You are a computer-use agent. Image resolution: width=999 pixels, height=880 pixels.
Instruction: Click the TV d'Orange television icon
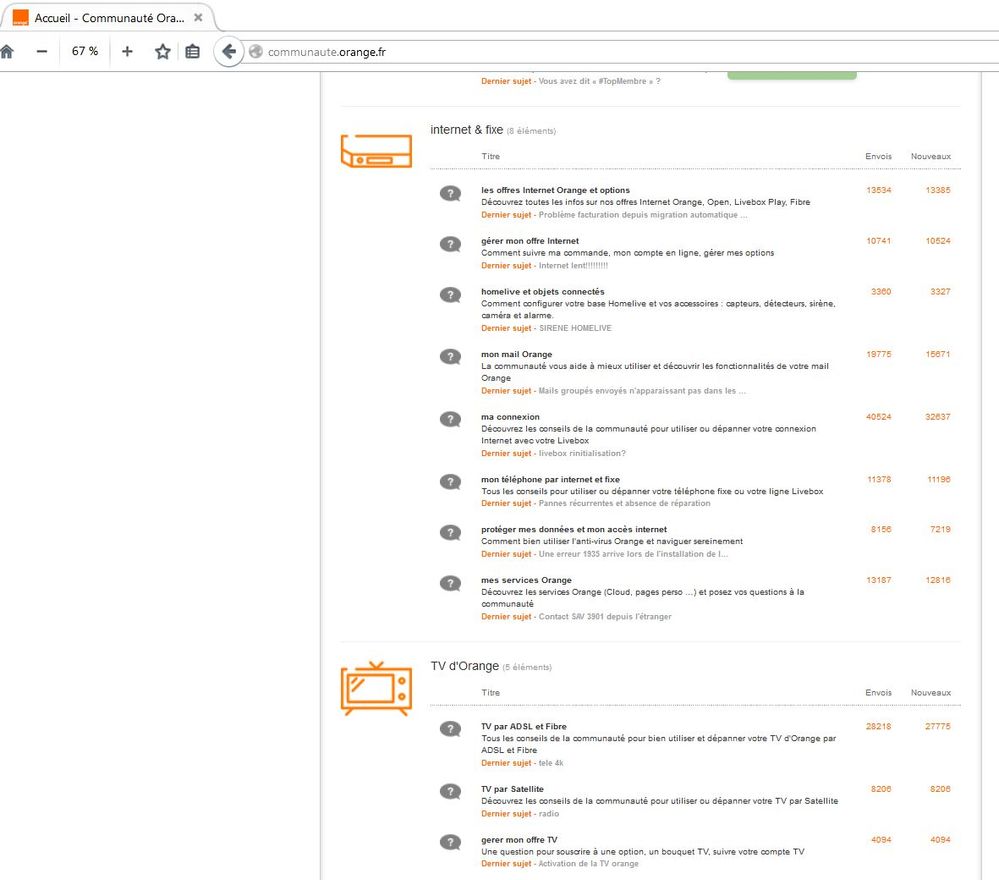376,689
